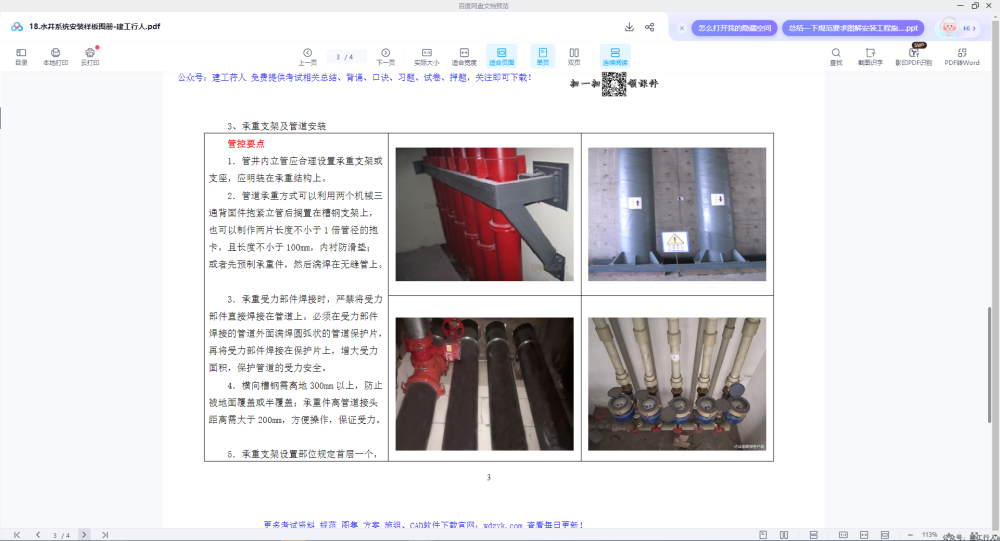The height and width of the screenshot is (541, 1000).
Task: Click actual size 1:1 icon in status bar
Action: (843, 535)
